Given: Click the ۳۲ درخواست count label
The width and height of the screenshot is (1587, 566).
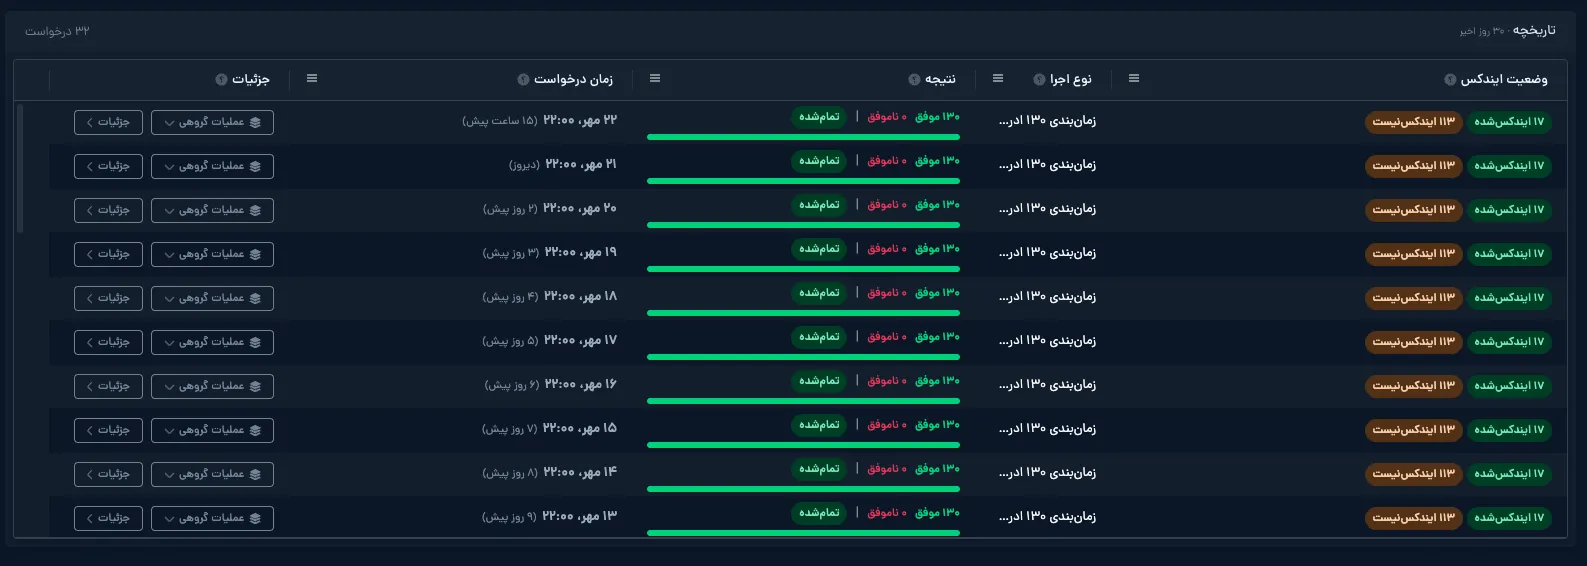Looking at the screenshot, I should pos(57,31).
